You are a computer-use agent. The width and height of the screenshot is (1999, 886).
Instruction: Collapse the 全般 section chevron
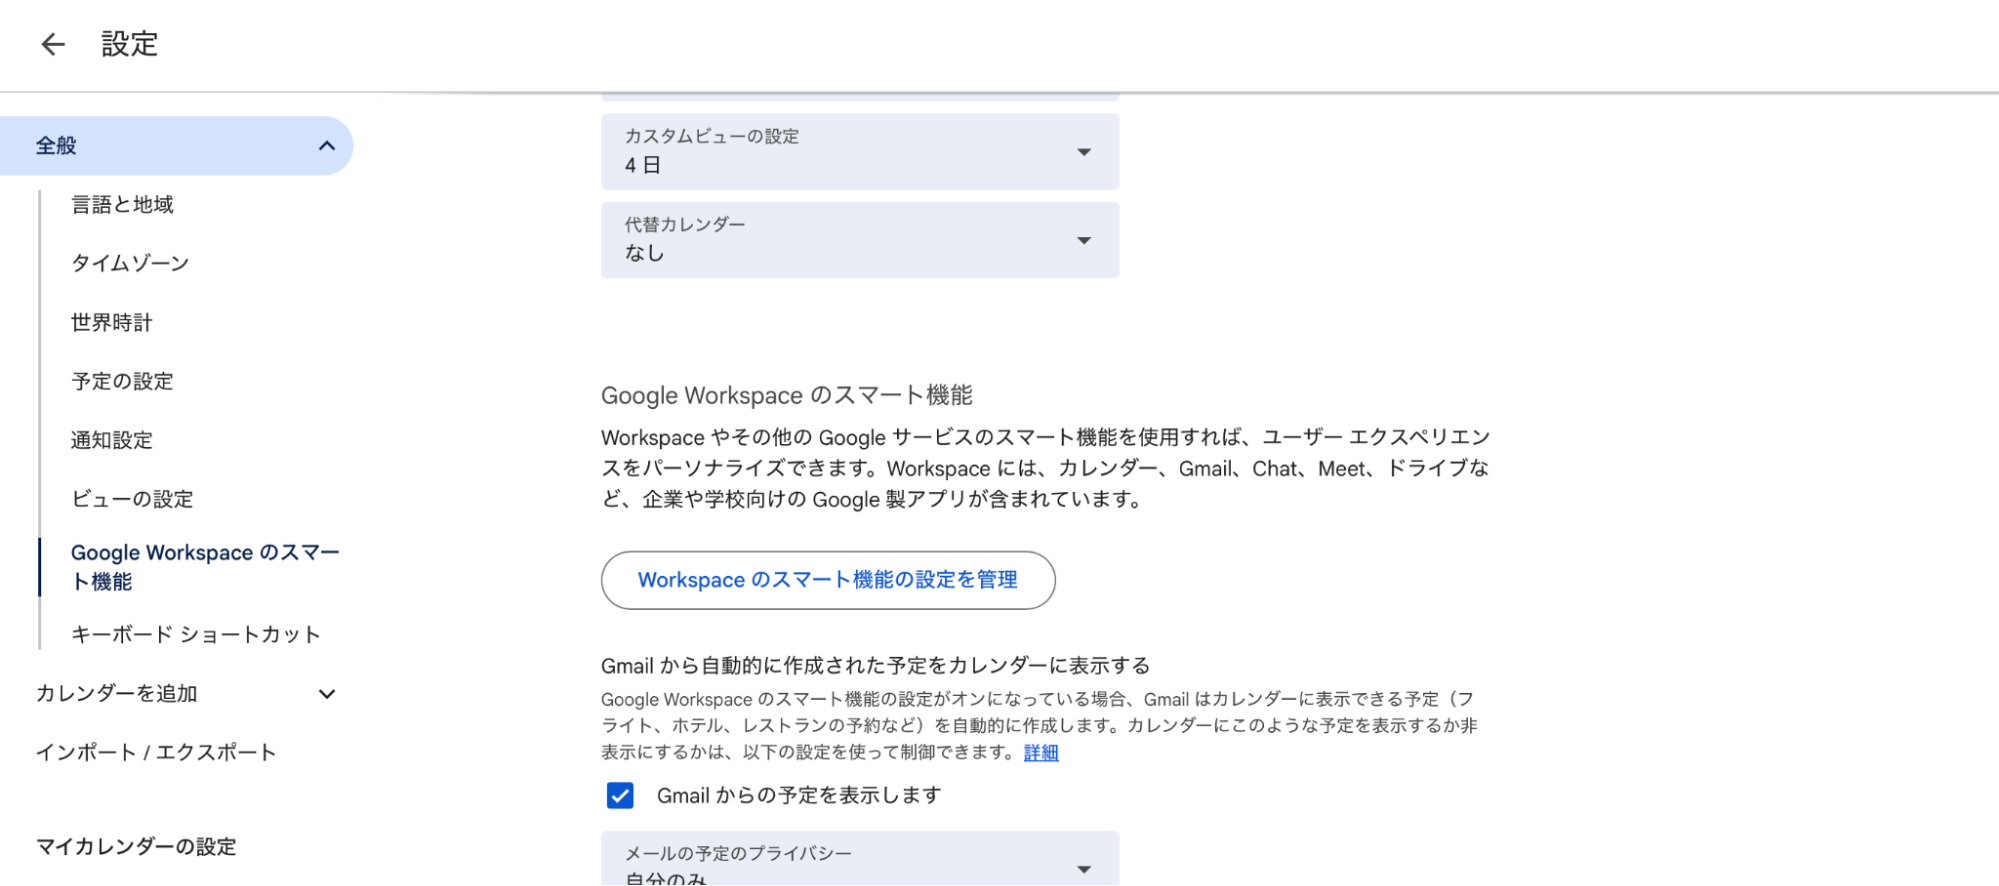pos(325,145)
